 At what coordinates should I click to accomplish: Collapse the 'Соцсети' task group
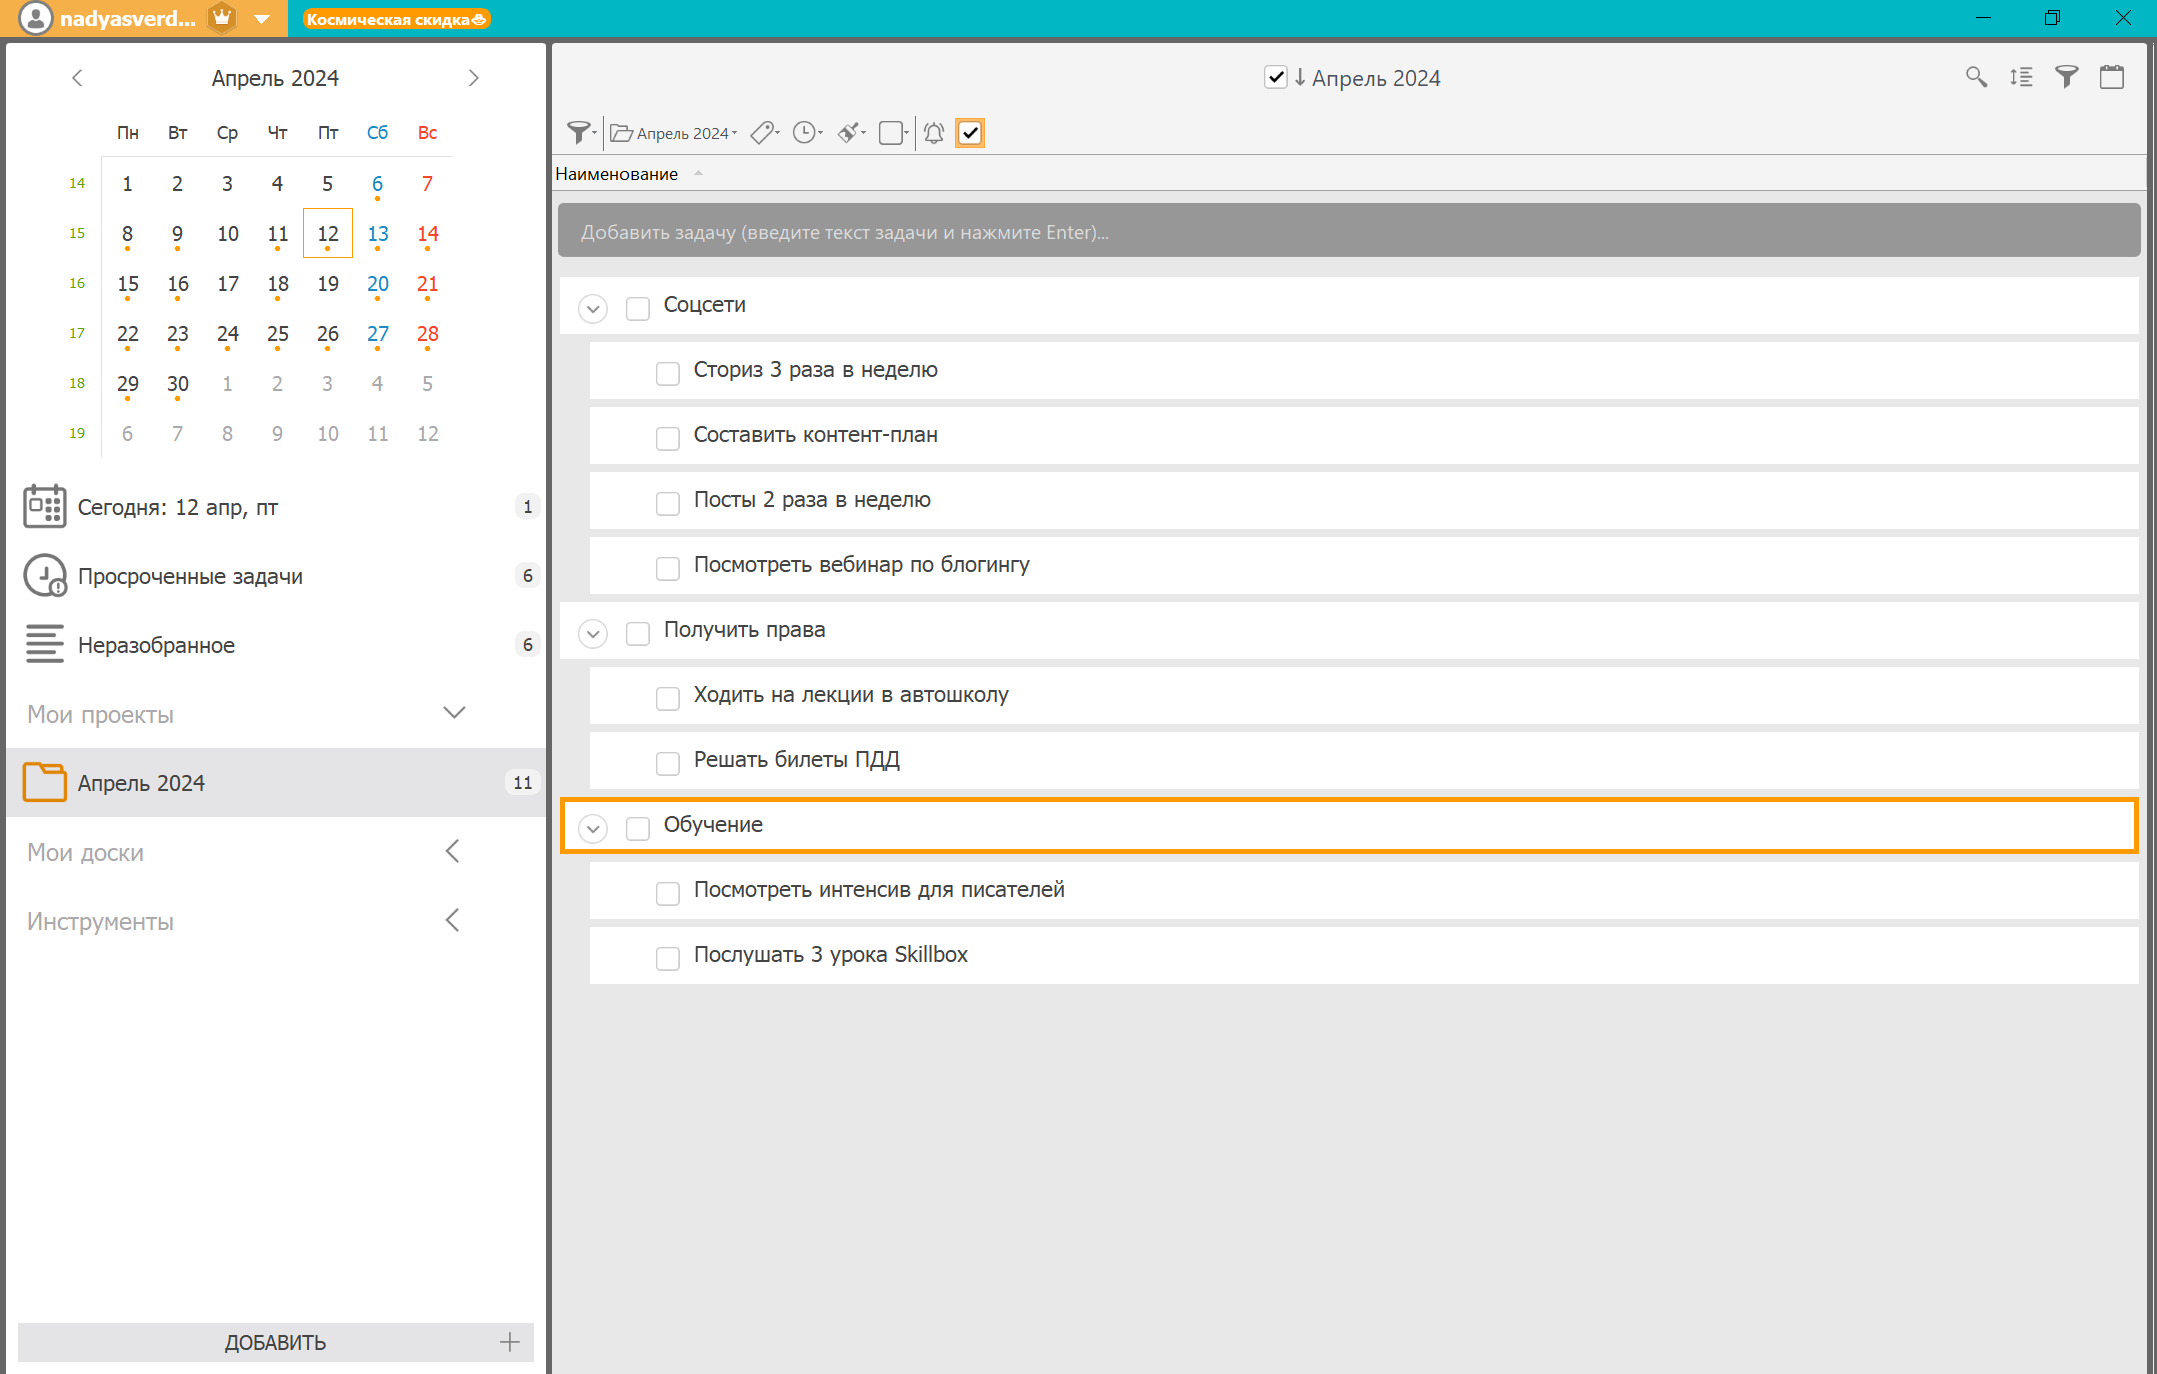[x=593, y=308]
